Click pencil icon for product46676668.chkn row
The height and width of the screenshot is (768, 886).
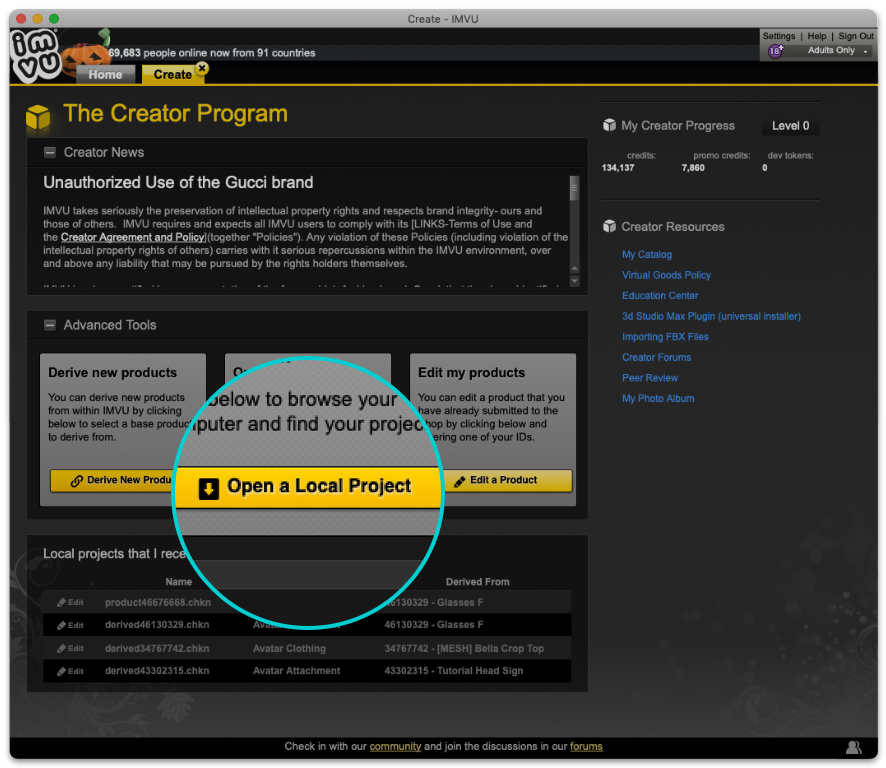[61, 602]
